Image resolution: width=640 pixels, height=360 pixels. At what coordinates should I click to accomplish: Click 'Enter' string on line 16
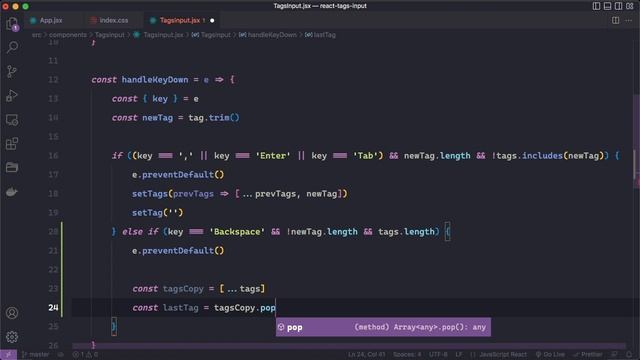pos(273,156)
